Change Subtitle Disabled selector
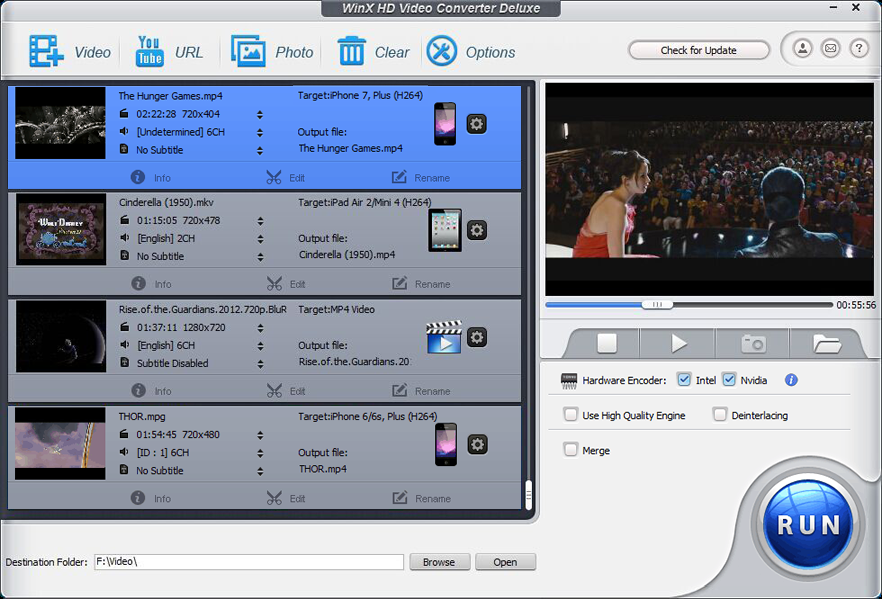 pos(260,364)
